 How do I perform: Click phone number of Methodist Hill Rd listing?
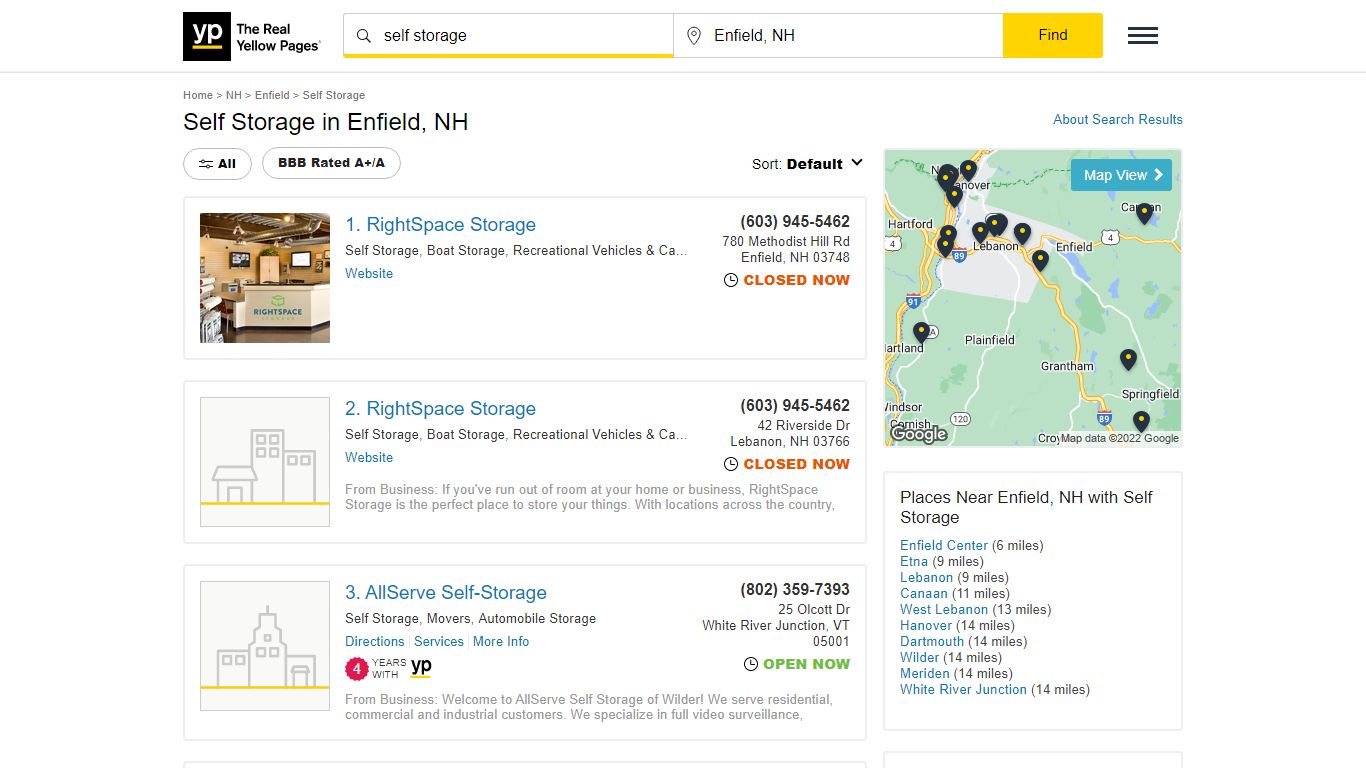tap(795, 222)
